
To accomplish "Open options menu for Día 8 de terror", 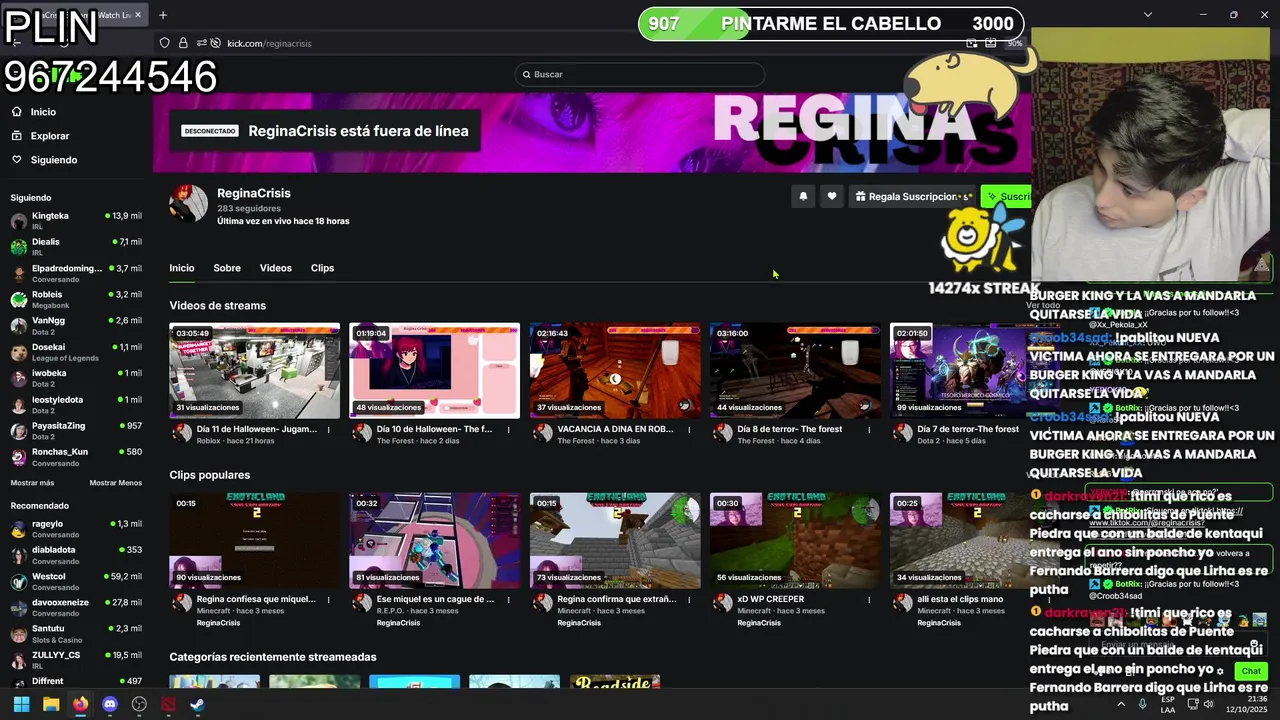I will pos(868,430).
